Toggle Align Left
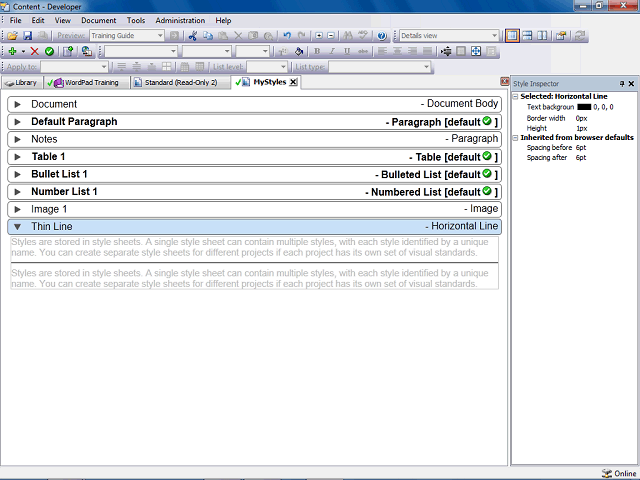The height and width of the screenshot is (480, 640). pos(382,51)
